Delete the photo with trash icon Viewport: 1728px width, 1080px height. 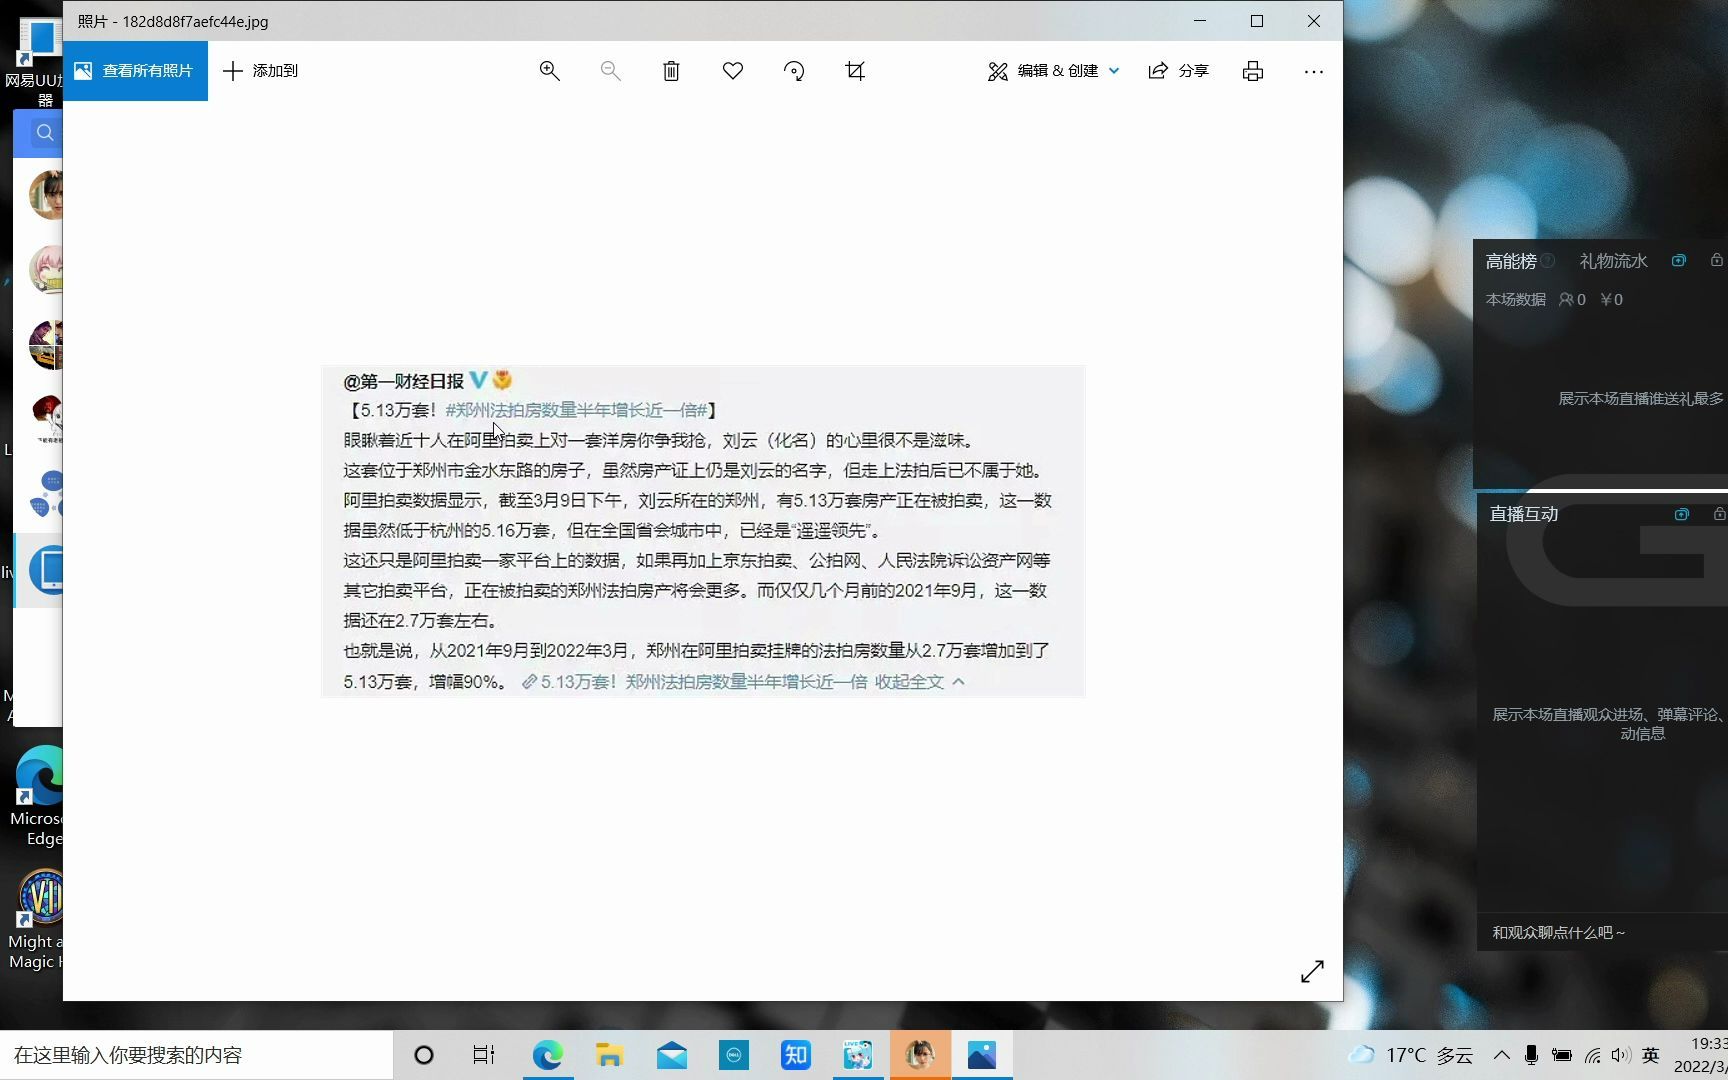[671, 71]
